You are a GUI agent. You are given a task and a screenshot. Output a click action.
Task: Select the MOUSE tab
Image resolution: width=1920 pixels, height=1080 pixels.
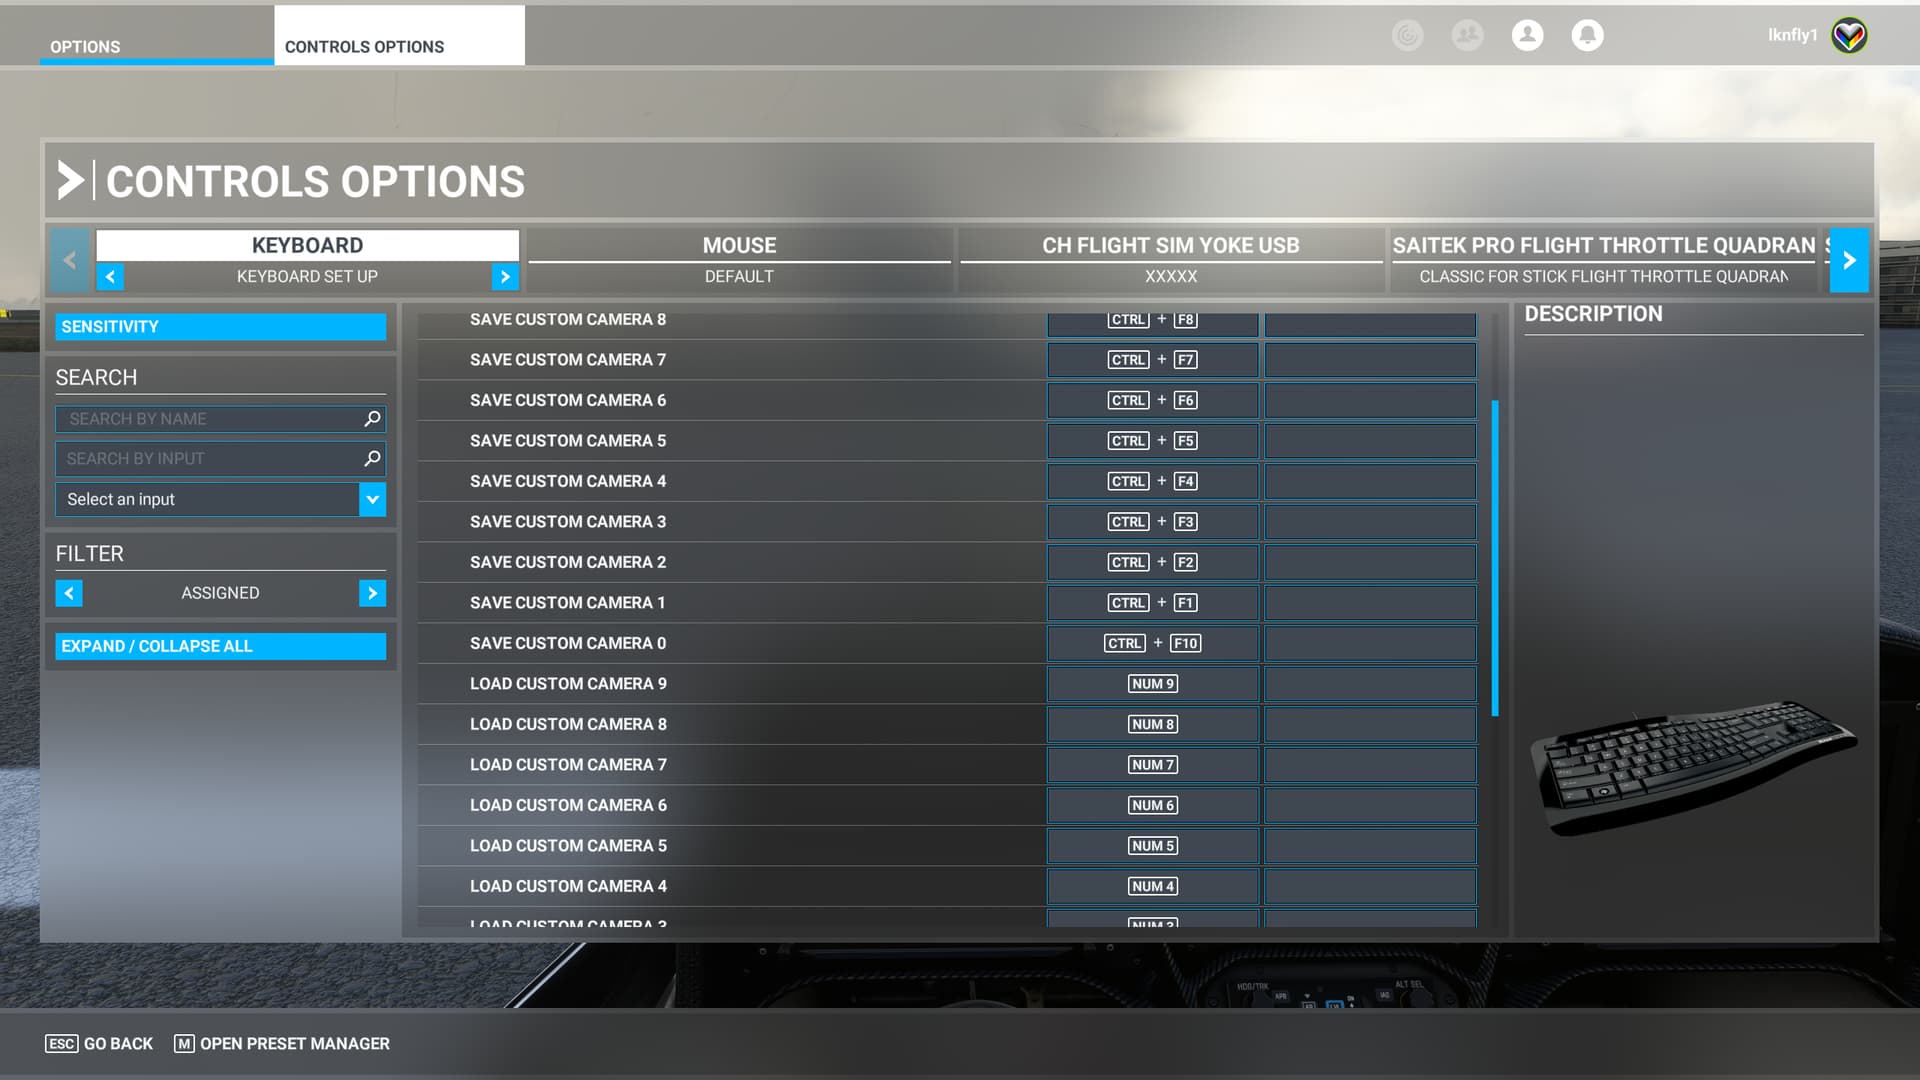pos(738,245)
